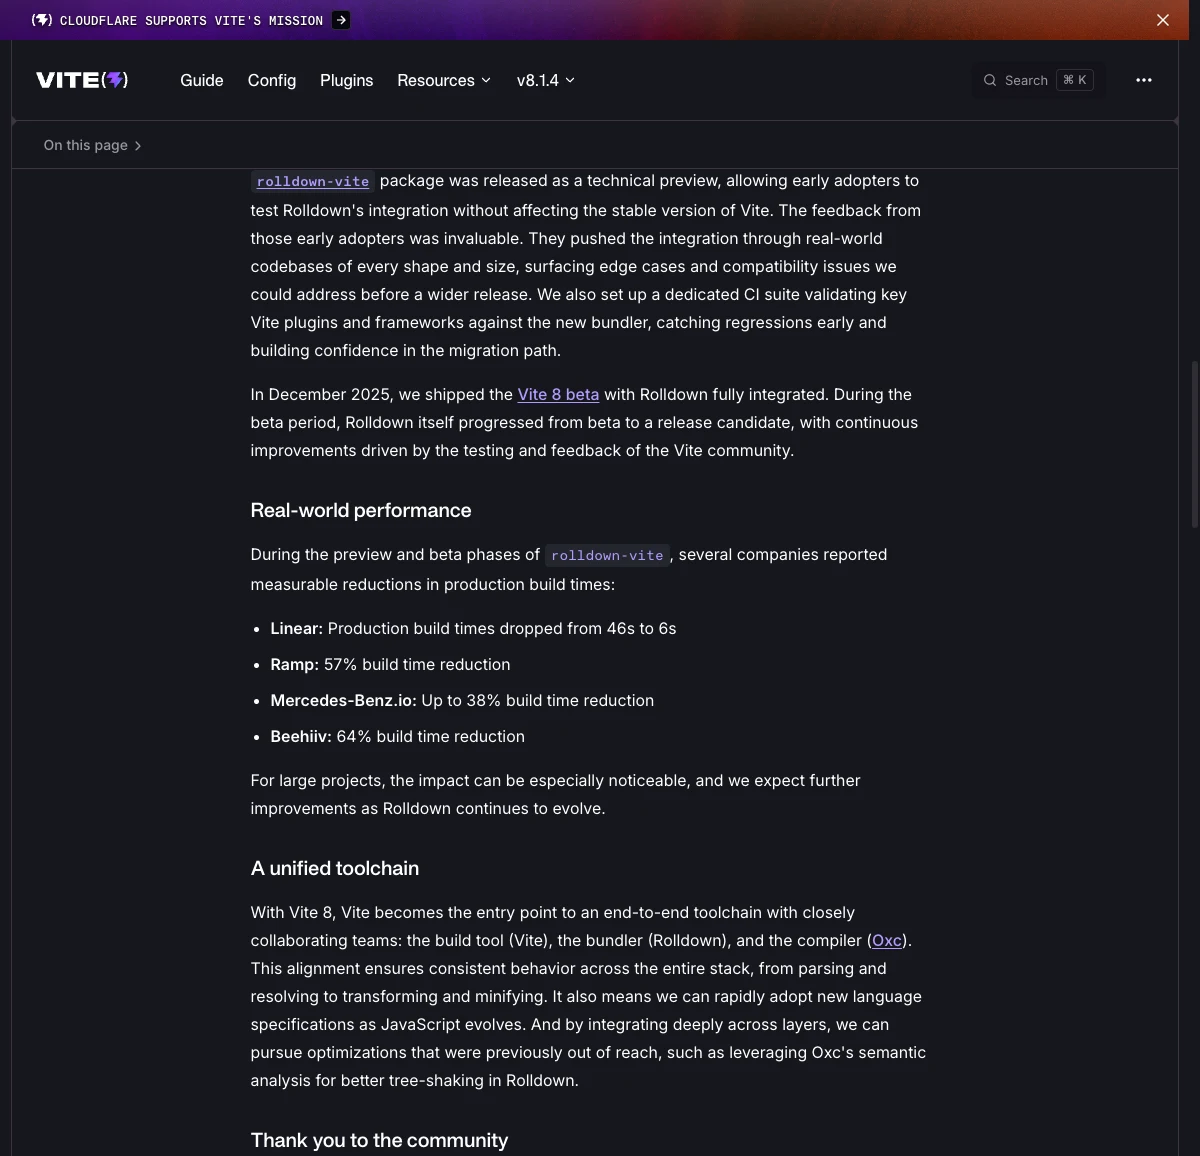Open the three-dots extra menu

pyautogui.click(x=1144, y=80)
